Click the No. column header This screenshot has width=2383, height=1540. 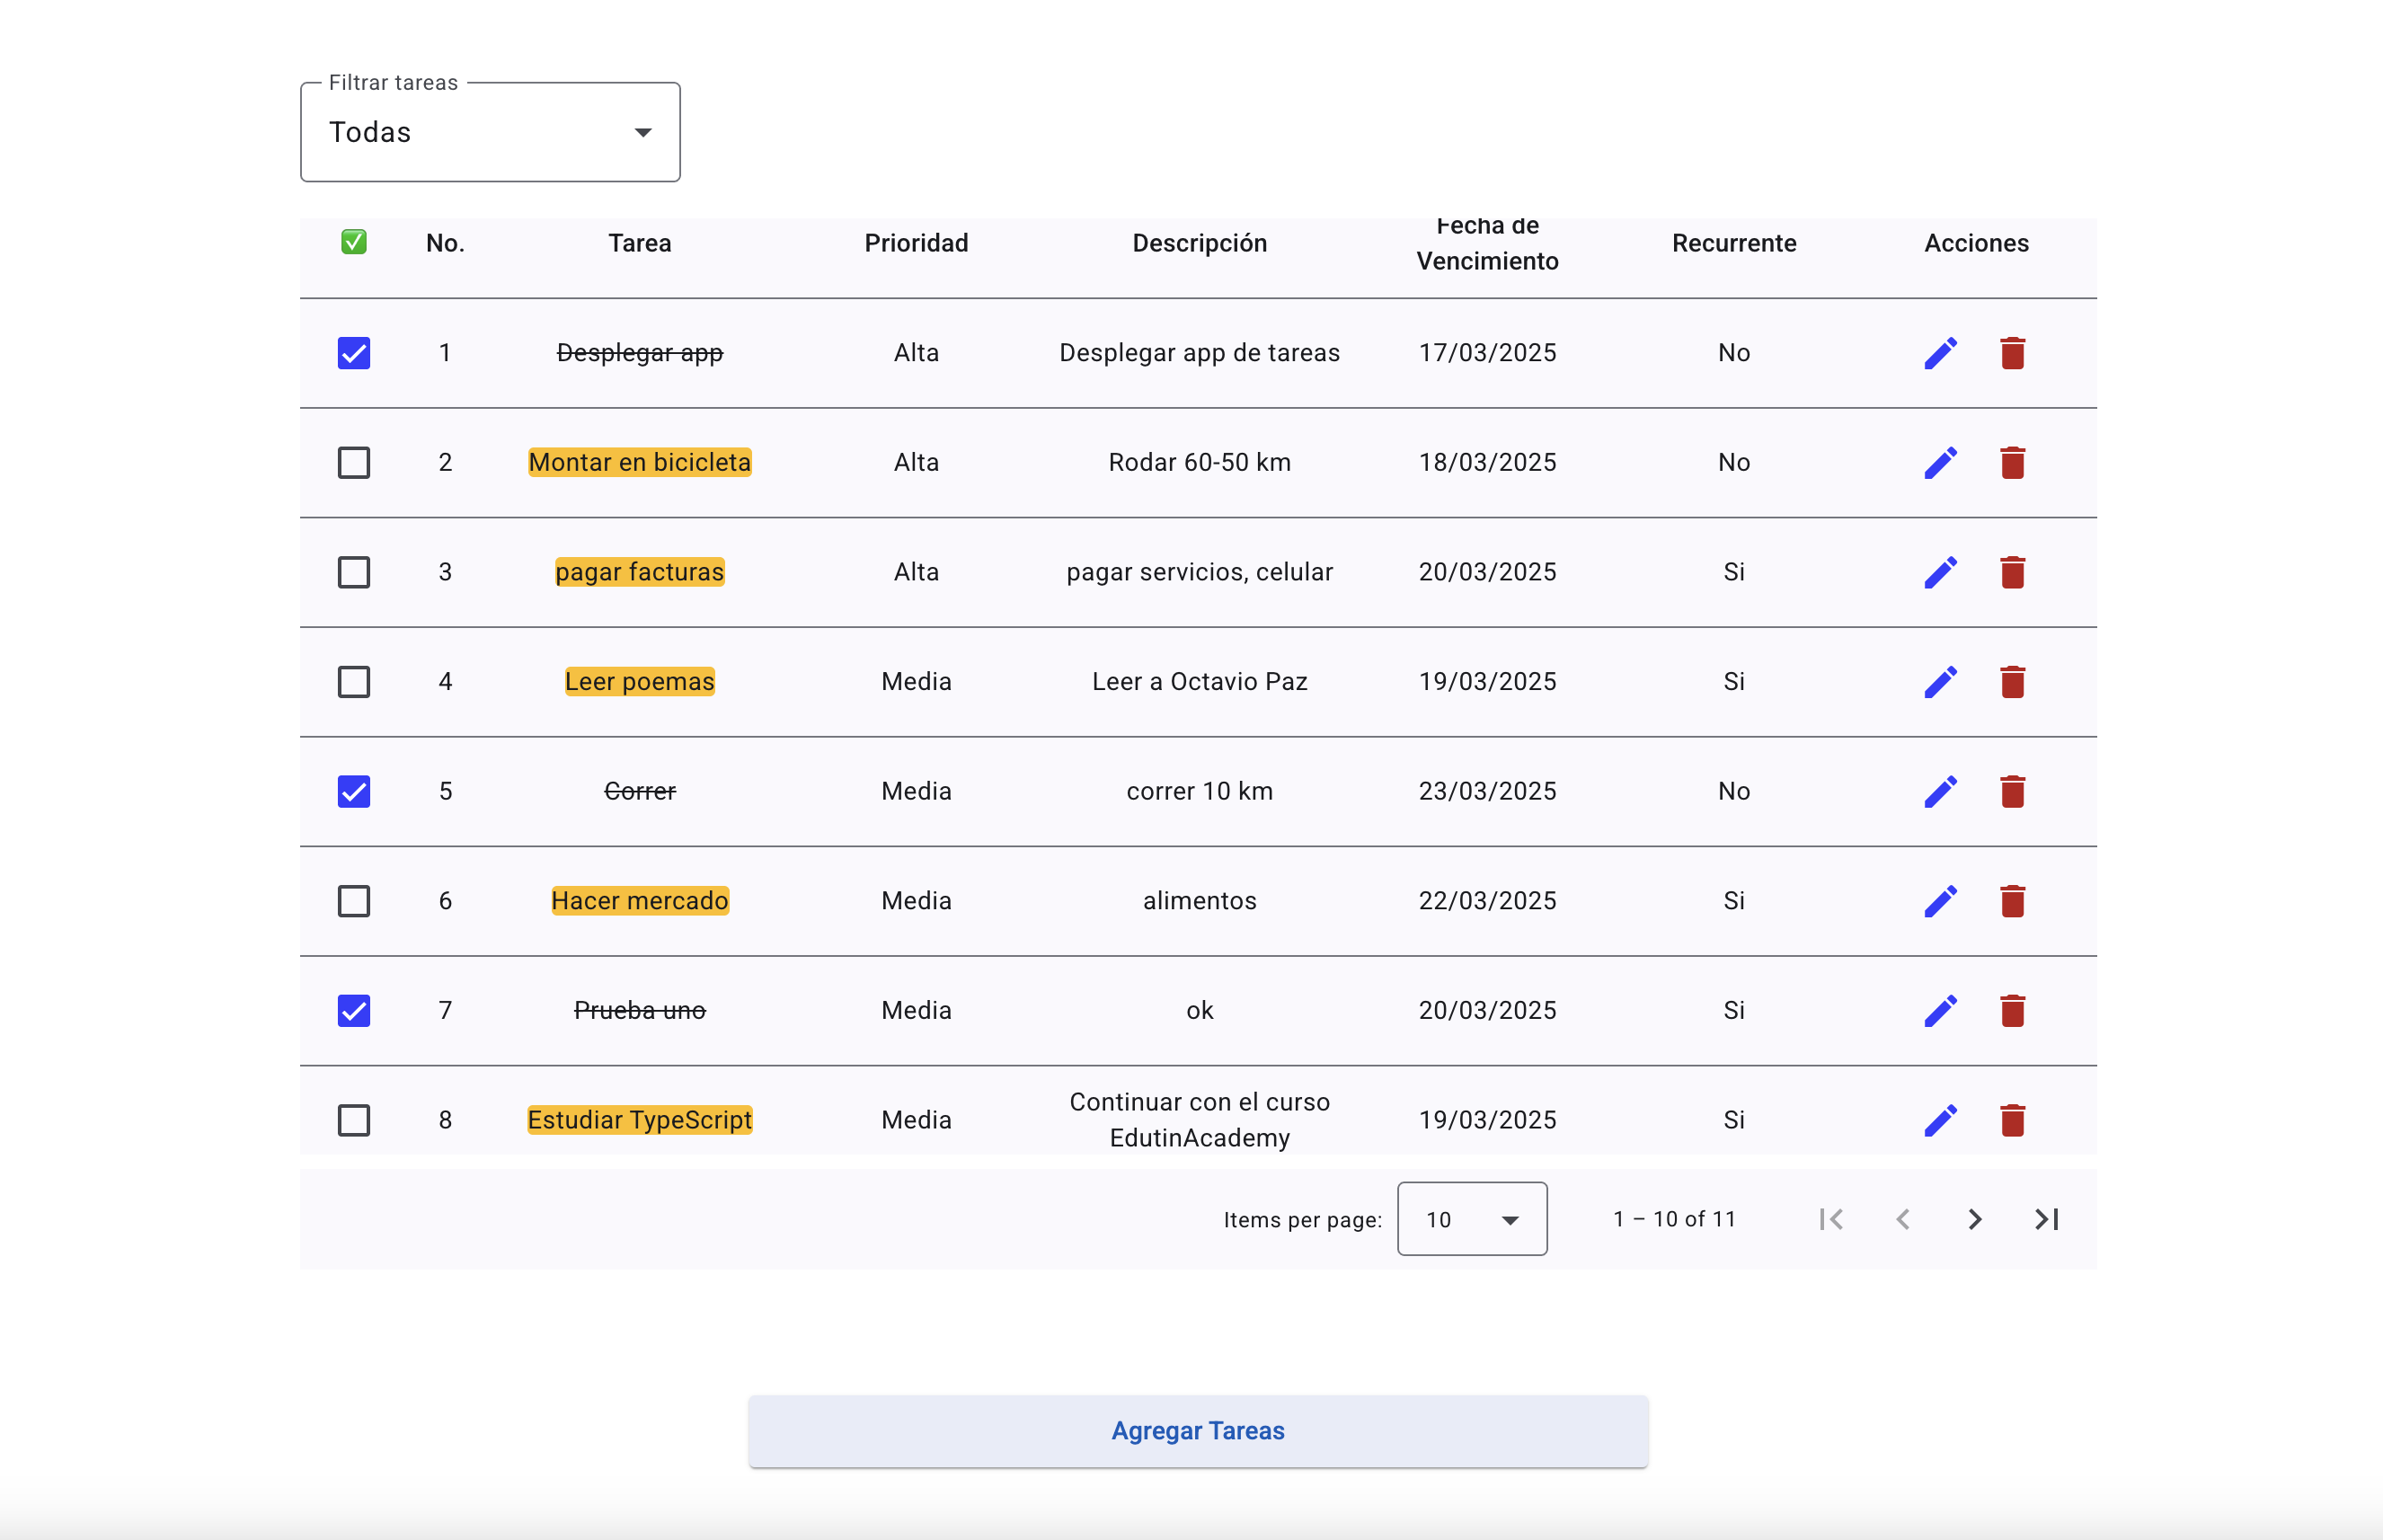(445, 243)
